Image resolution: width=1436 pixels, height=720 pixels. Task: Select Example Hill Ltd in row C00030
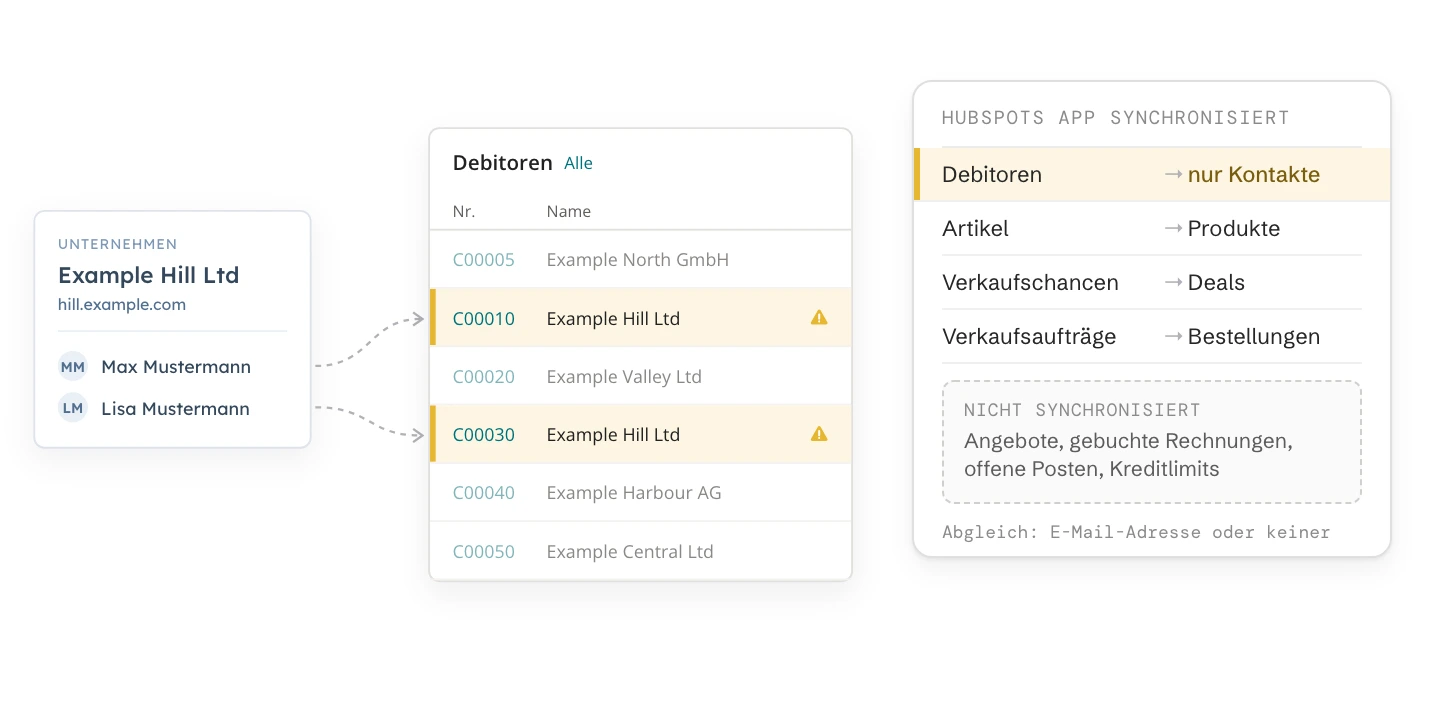tap(613, 435)
